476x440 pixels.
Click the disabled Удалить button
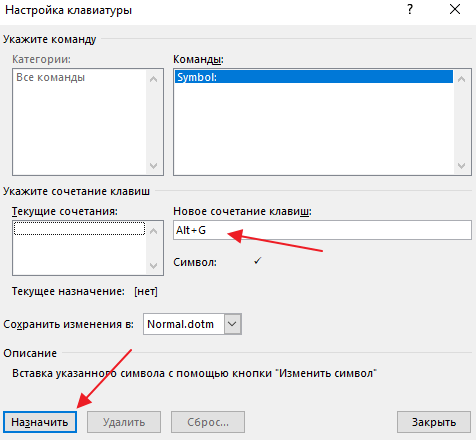tap(124, 422)
